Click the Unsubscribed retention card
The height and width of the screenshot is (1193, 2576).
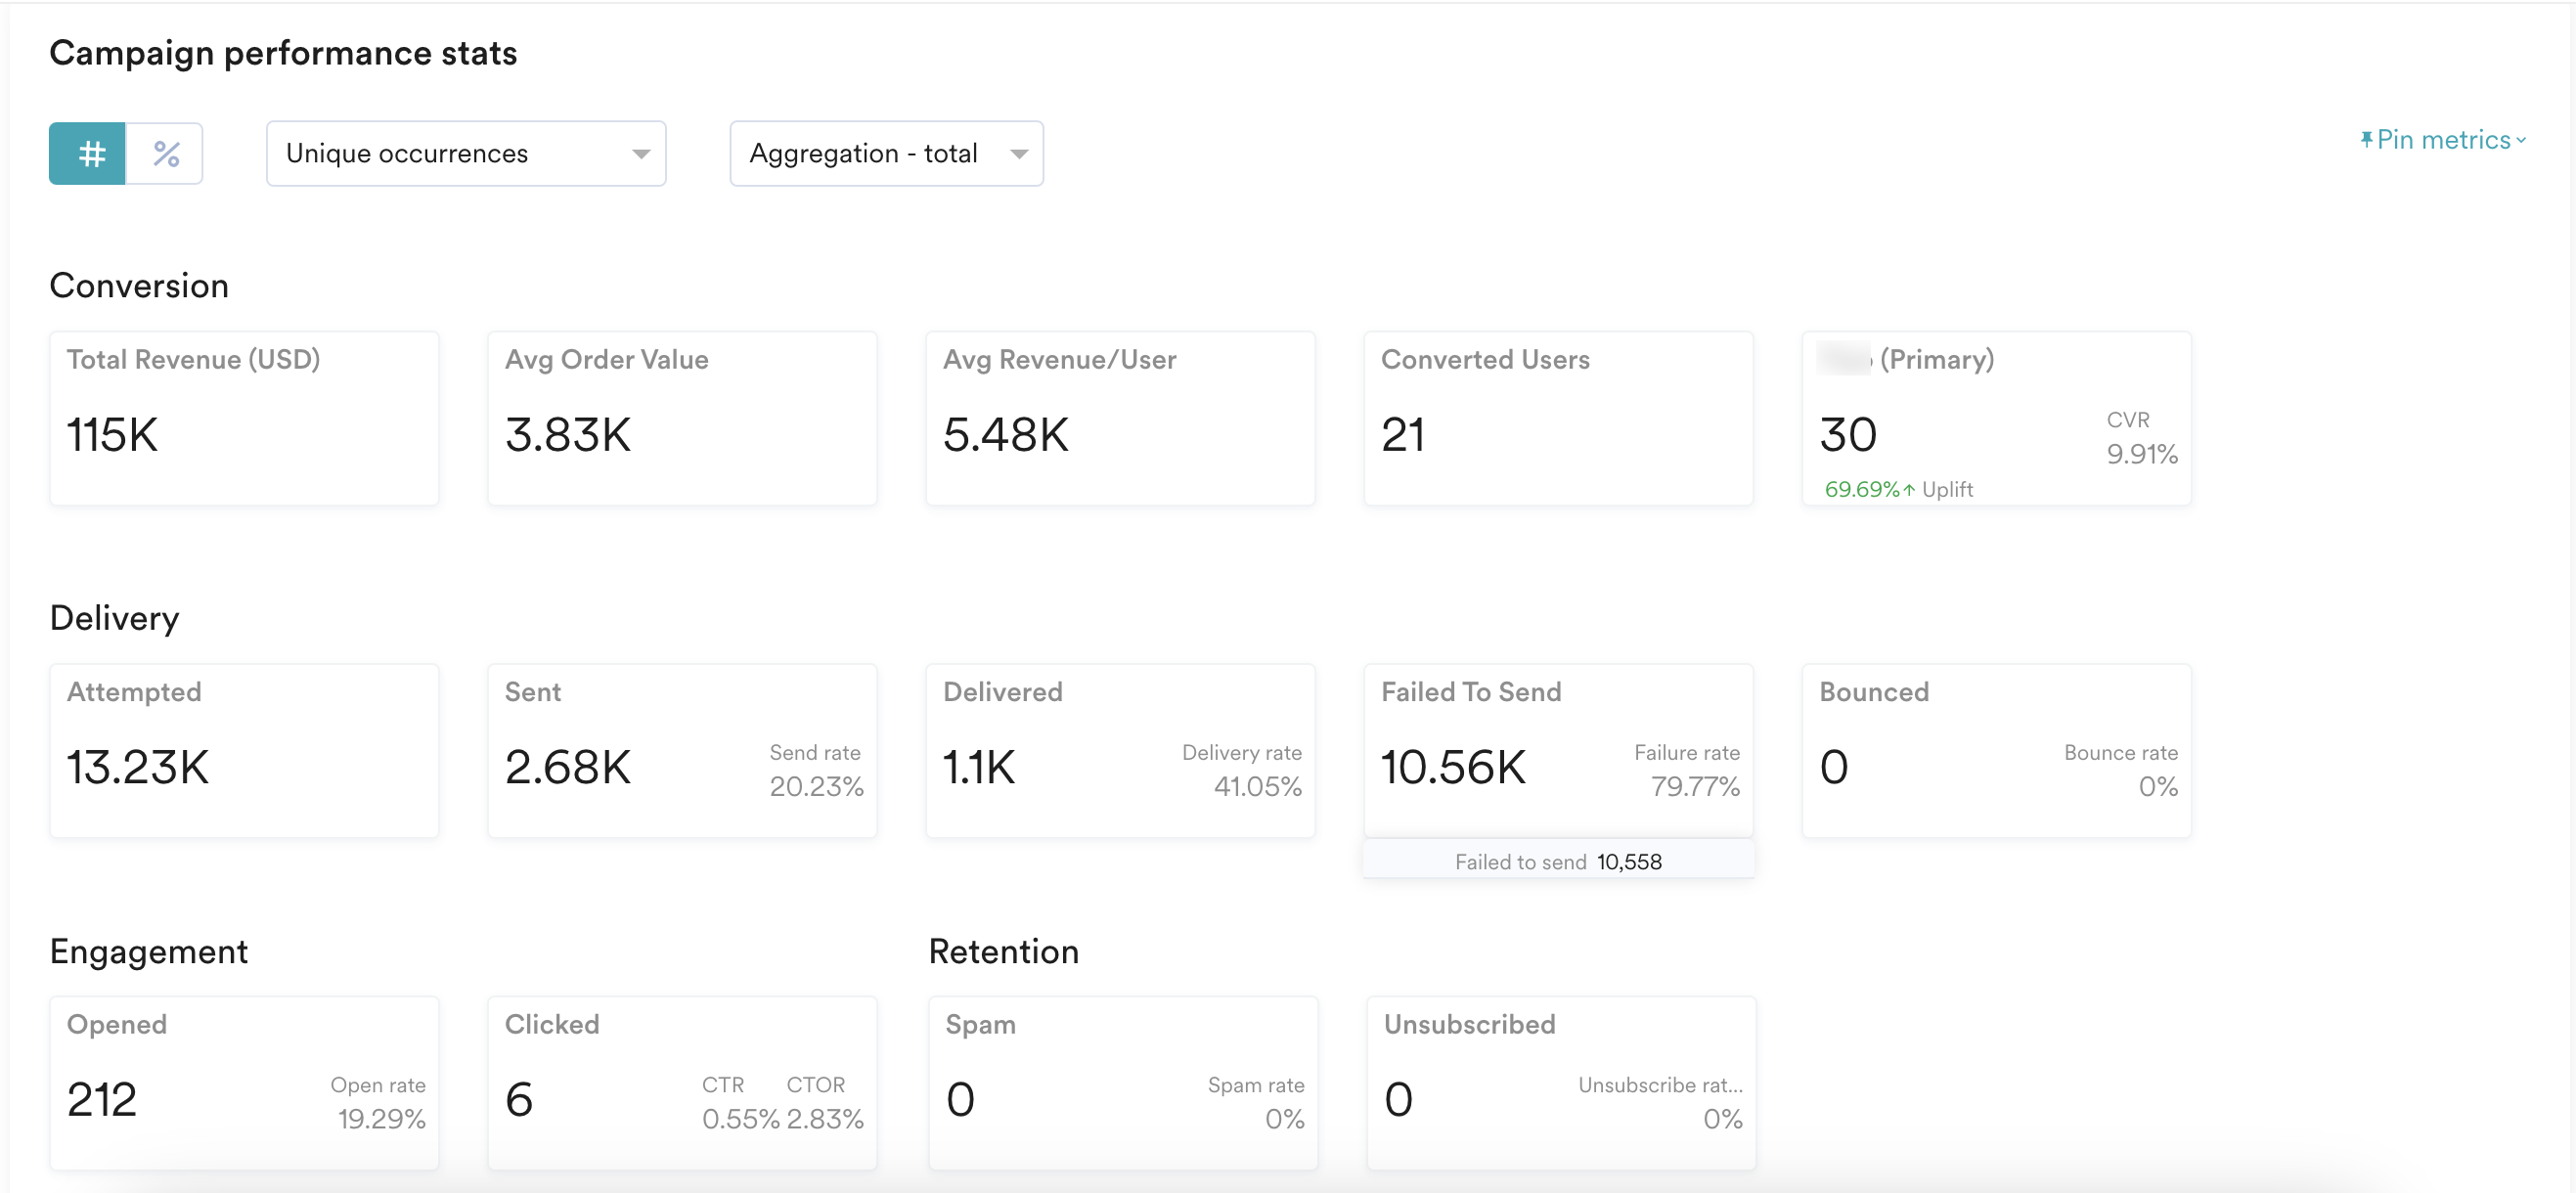click(1561, 1083)
